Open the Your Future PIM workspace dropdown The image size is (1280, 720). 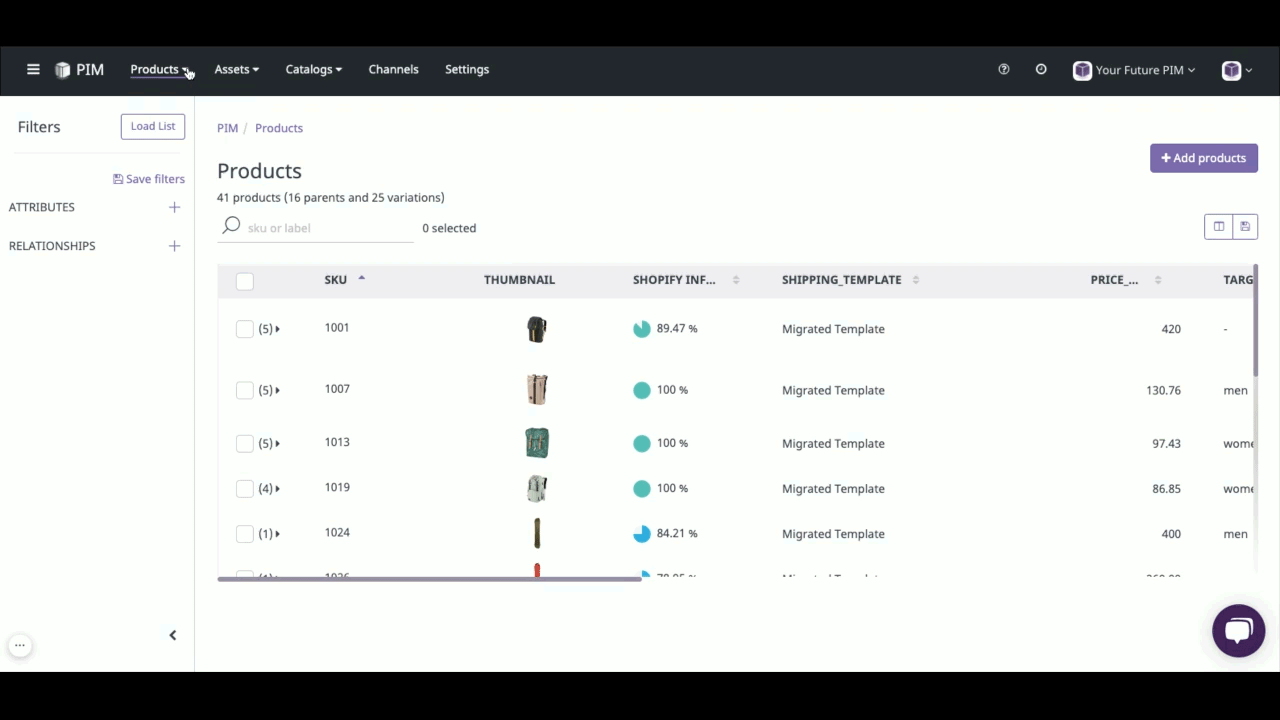click(x=1133, y=69)
